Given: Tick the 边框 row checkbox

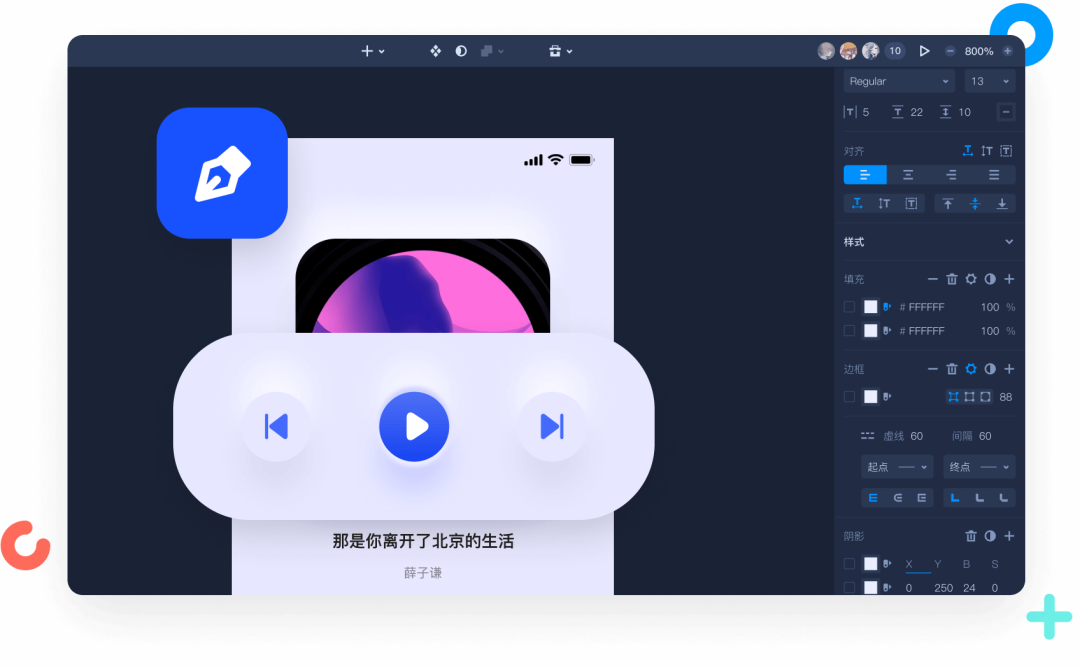Looking at the screenshot, I should coord(849,397).
